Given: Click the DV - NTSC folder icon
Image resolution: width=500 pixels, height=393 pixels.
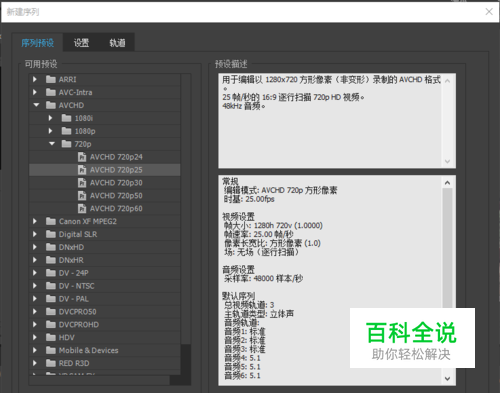Looking at the screenshot, I should tap(51, 286).
